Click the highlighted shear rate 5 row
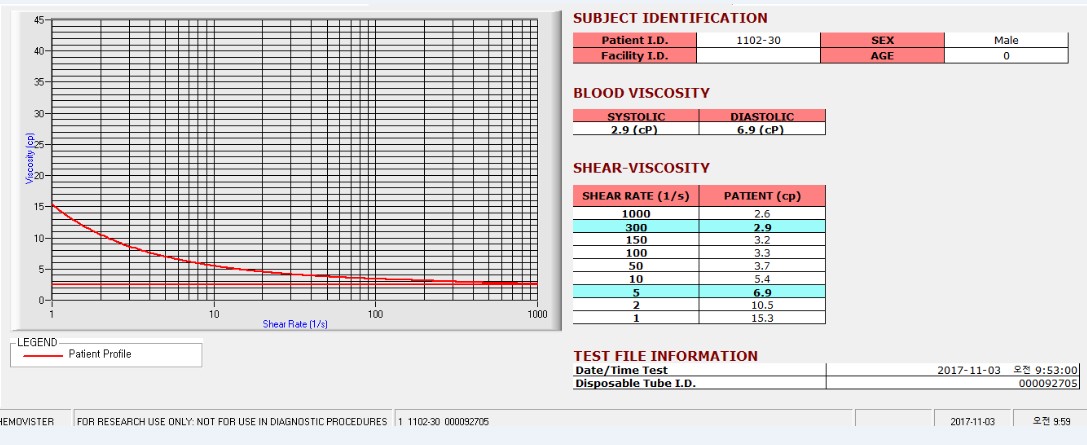The image size is (1087, 445). click(699, 292)
